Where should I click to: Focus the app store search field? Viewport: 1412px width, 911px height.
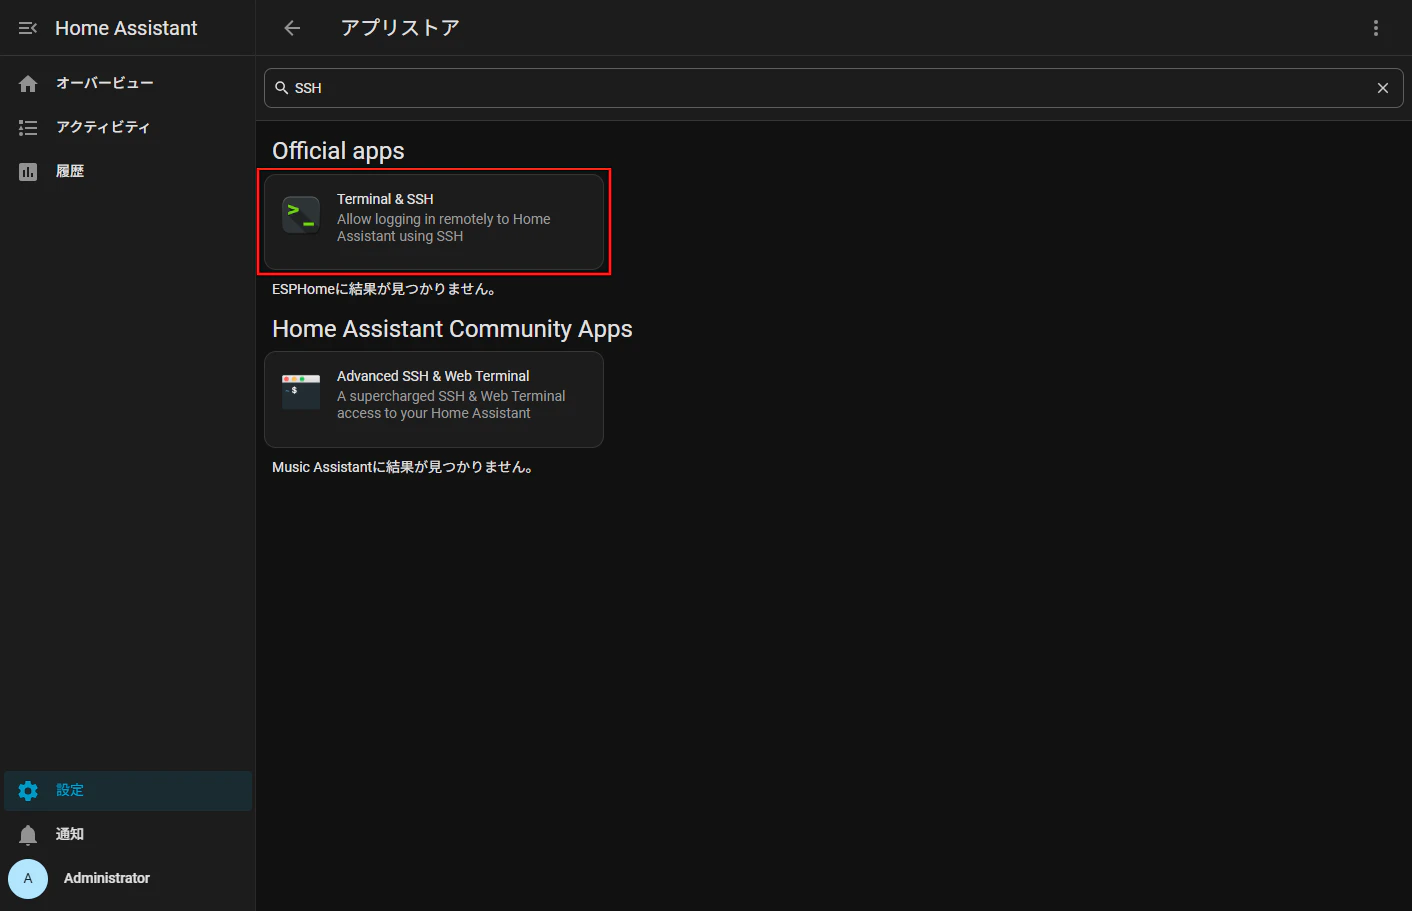point(834,88)
